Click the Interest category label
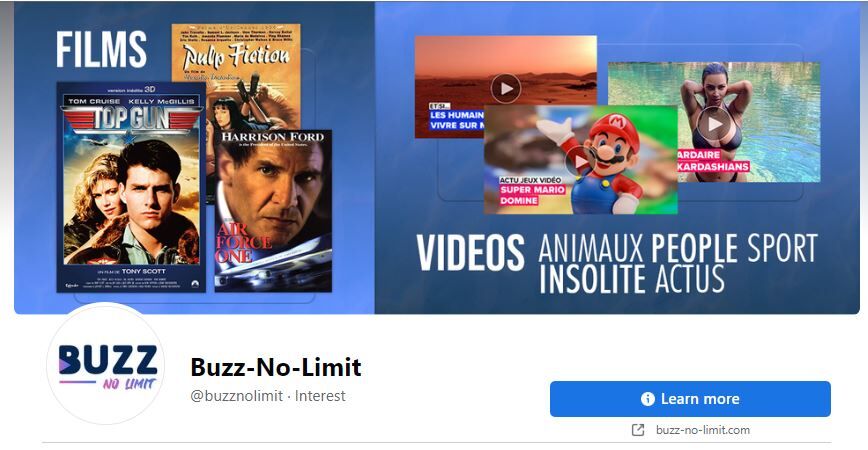Viewport: 868px width, 450px height. coord(320,396)
